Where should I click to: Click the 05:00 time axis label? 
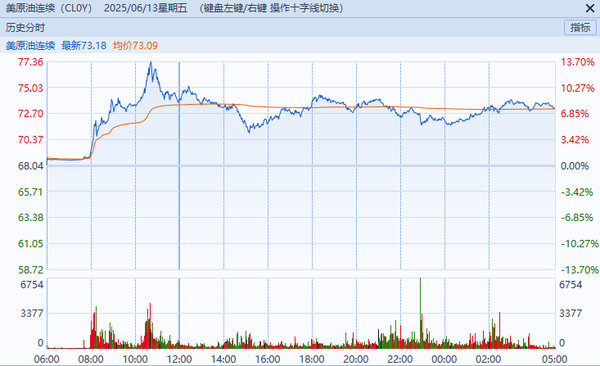click(554, 359)
